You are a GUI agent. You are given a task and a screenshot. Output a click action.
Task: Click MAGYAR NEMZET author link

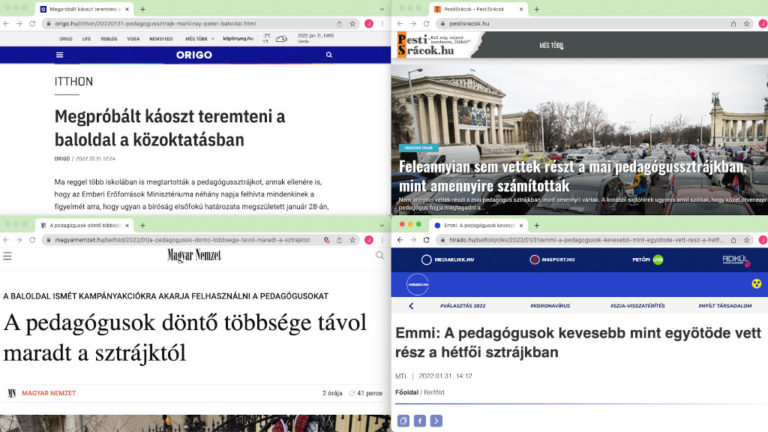[48, 393]
